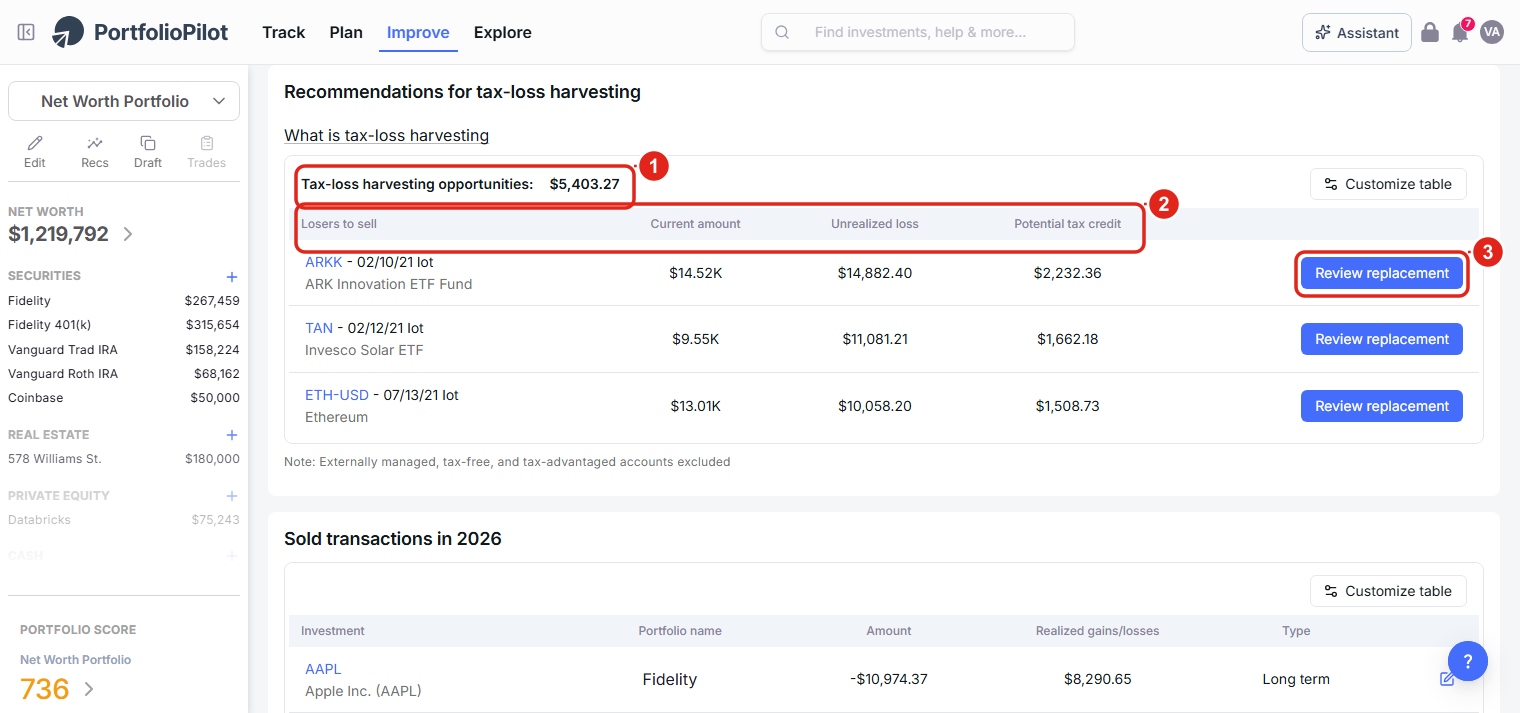1520x713 pixels.
Task: Edit the AAPL sold transaction
Action: [1447, 679]
